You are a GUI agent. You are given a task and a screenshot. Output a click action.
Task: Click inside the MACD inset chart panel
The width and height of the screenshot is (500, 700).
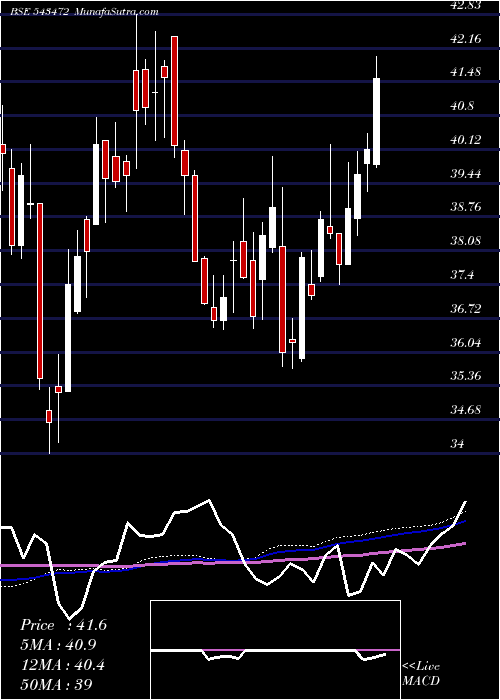[x=275, y=650]
